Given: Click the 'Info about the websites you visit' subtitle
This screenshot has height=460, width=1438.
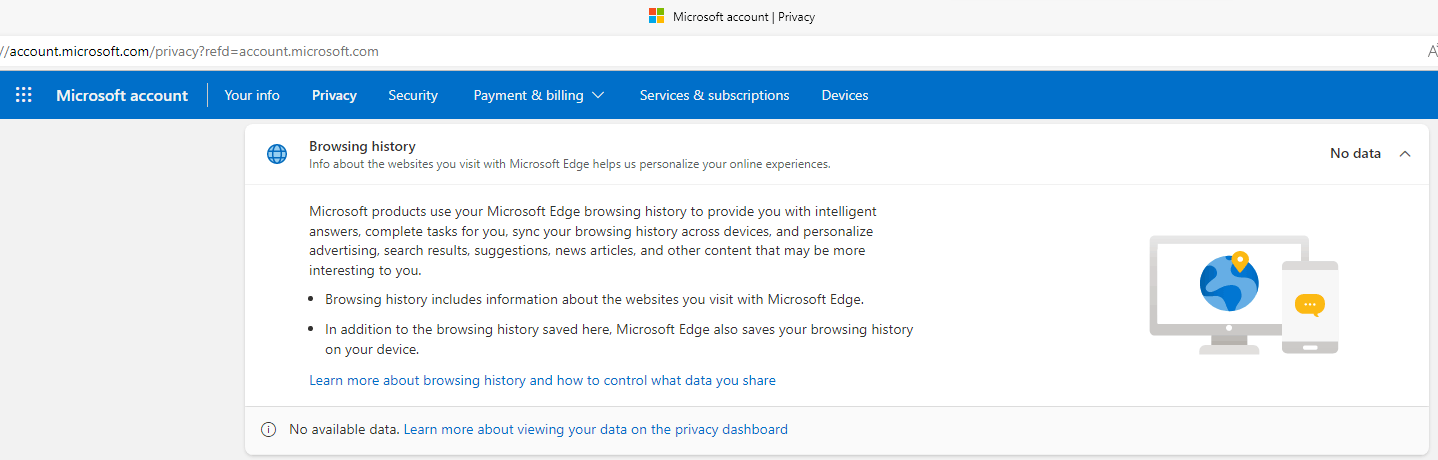Looking at the screenshot, I should (570, 163).
